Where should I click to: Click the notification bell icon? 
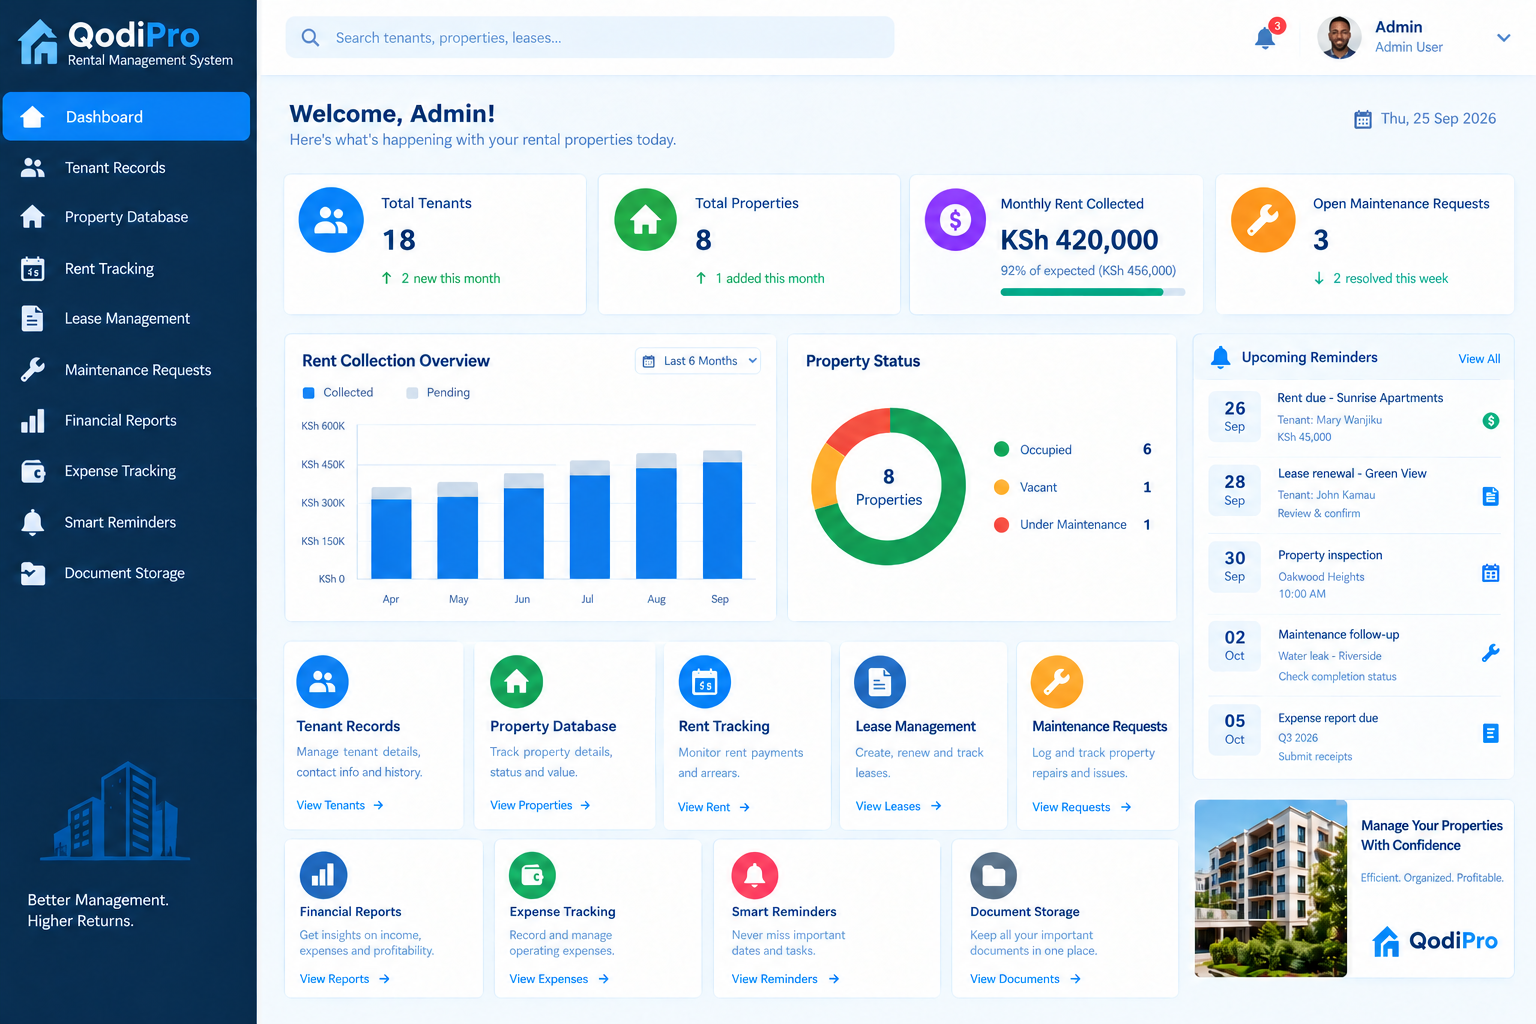tap(1265, 38)
